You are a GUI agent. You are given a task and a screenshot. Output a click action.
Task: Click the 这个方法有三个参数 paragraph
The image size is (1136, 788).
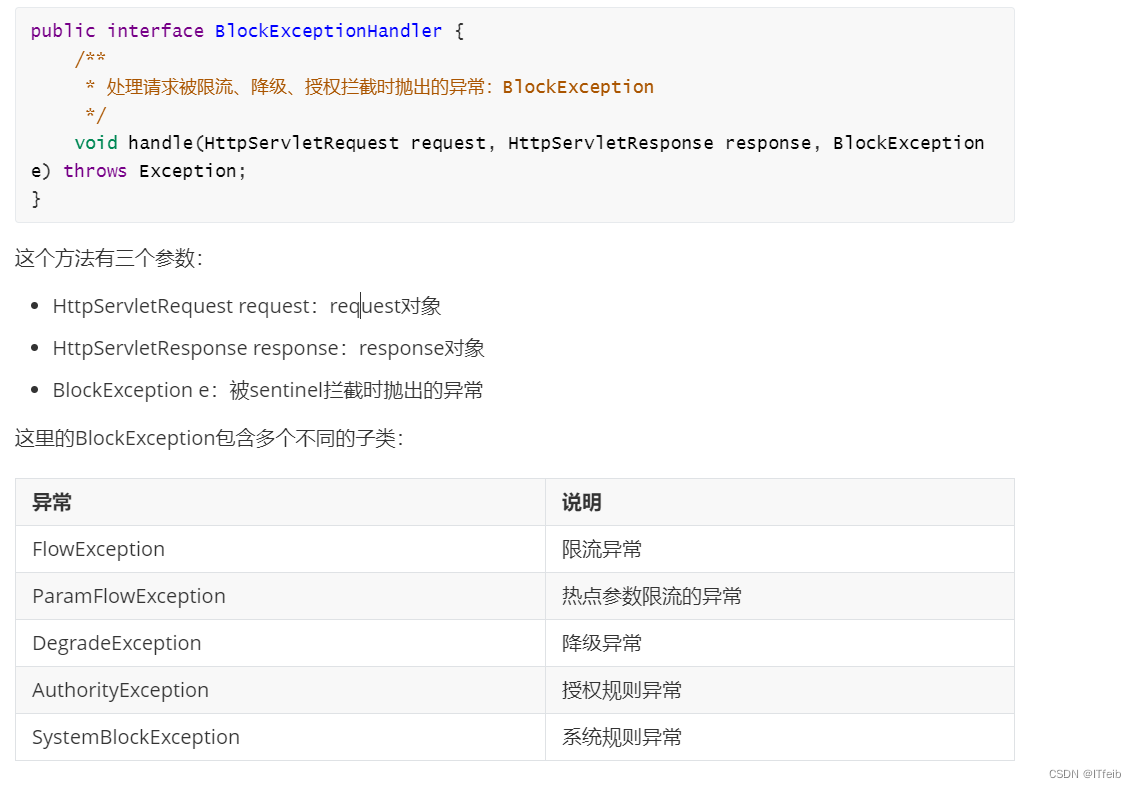[109, 258]
